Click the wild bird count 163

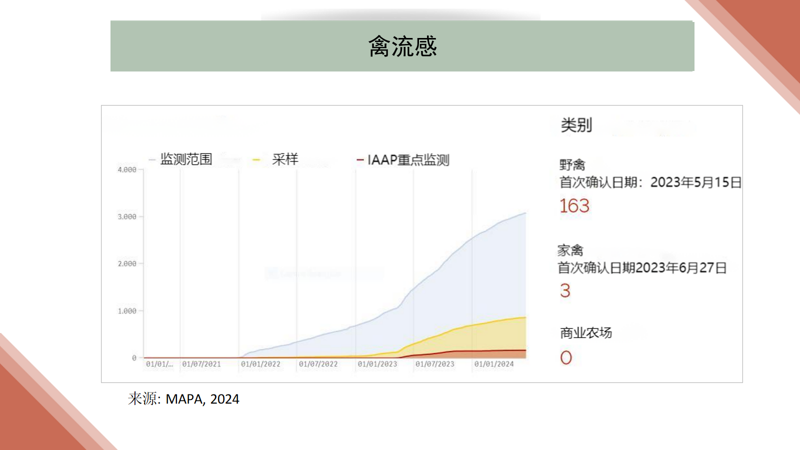point(574,206)
